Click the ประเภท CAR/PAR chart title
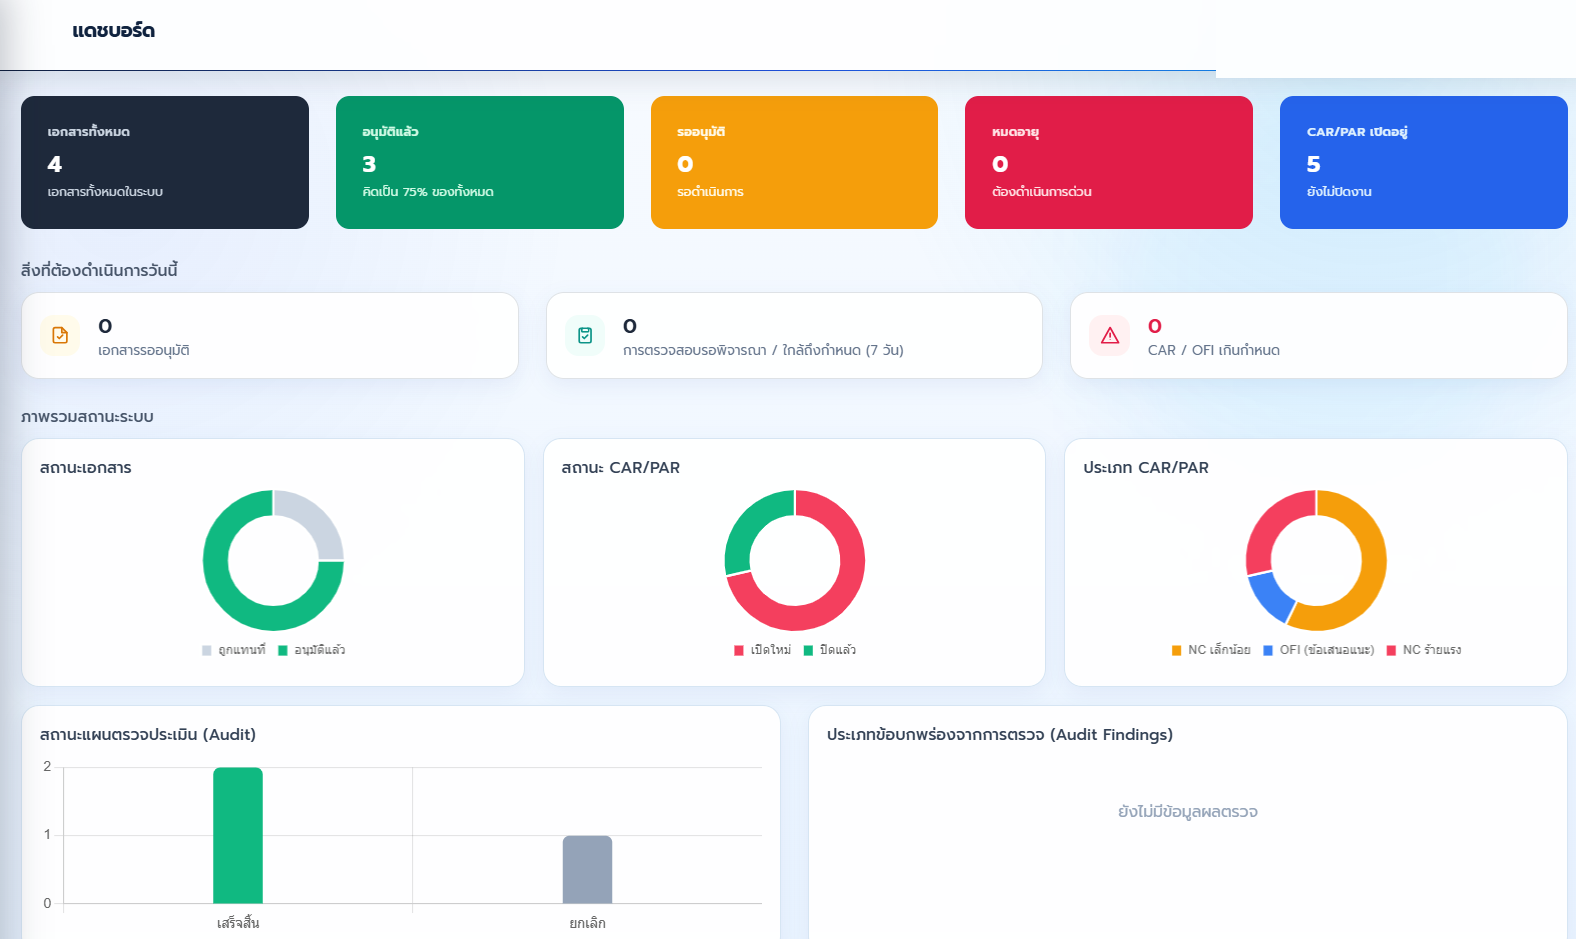The width and height of the screenshot is (1576, 939). (x=1146, y=468)
